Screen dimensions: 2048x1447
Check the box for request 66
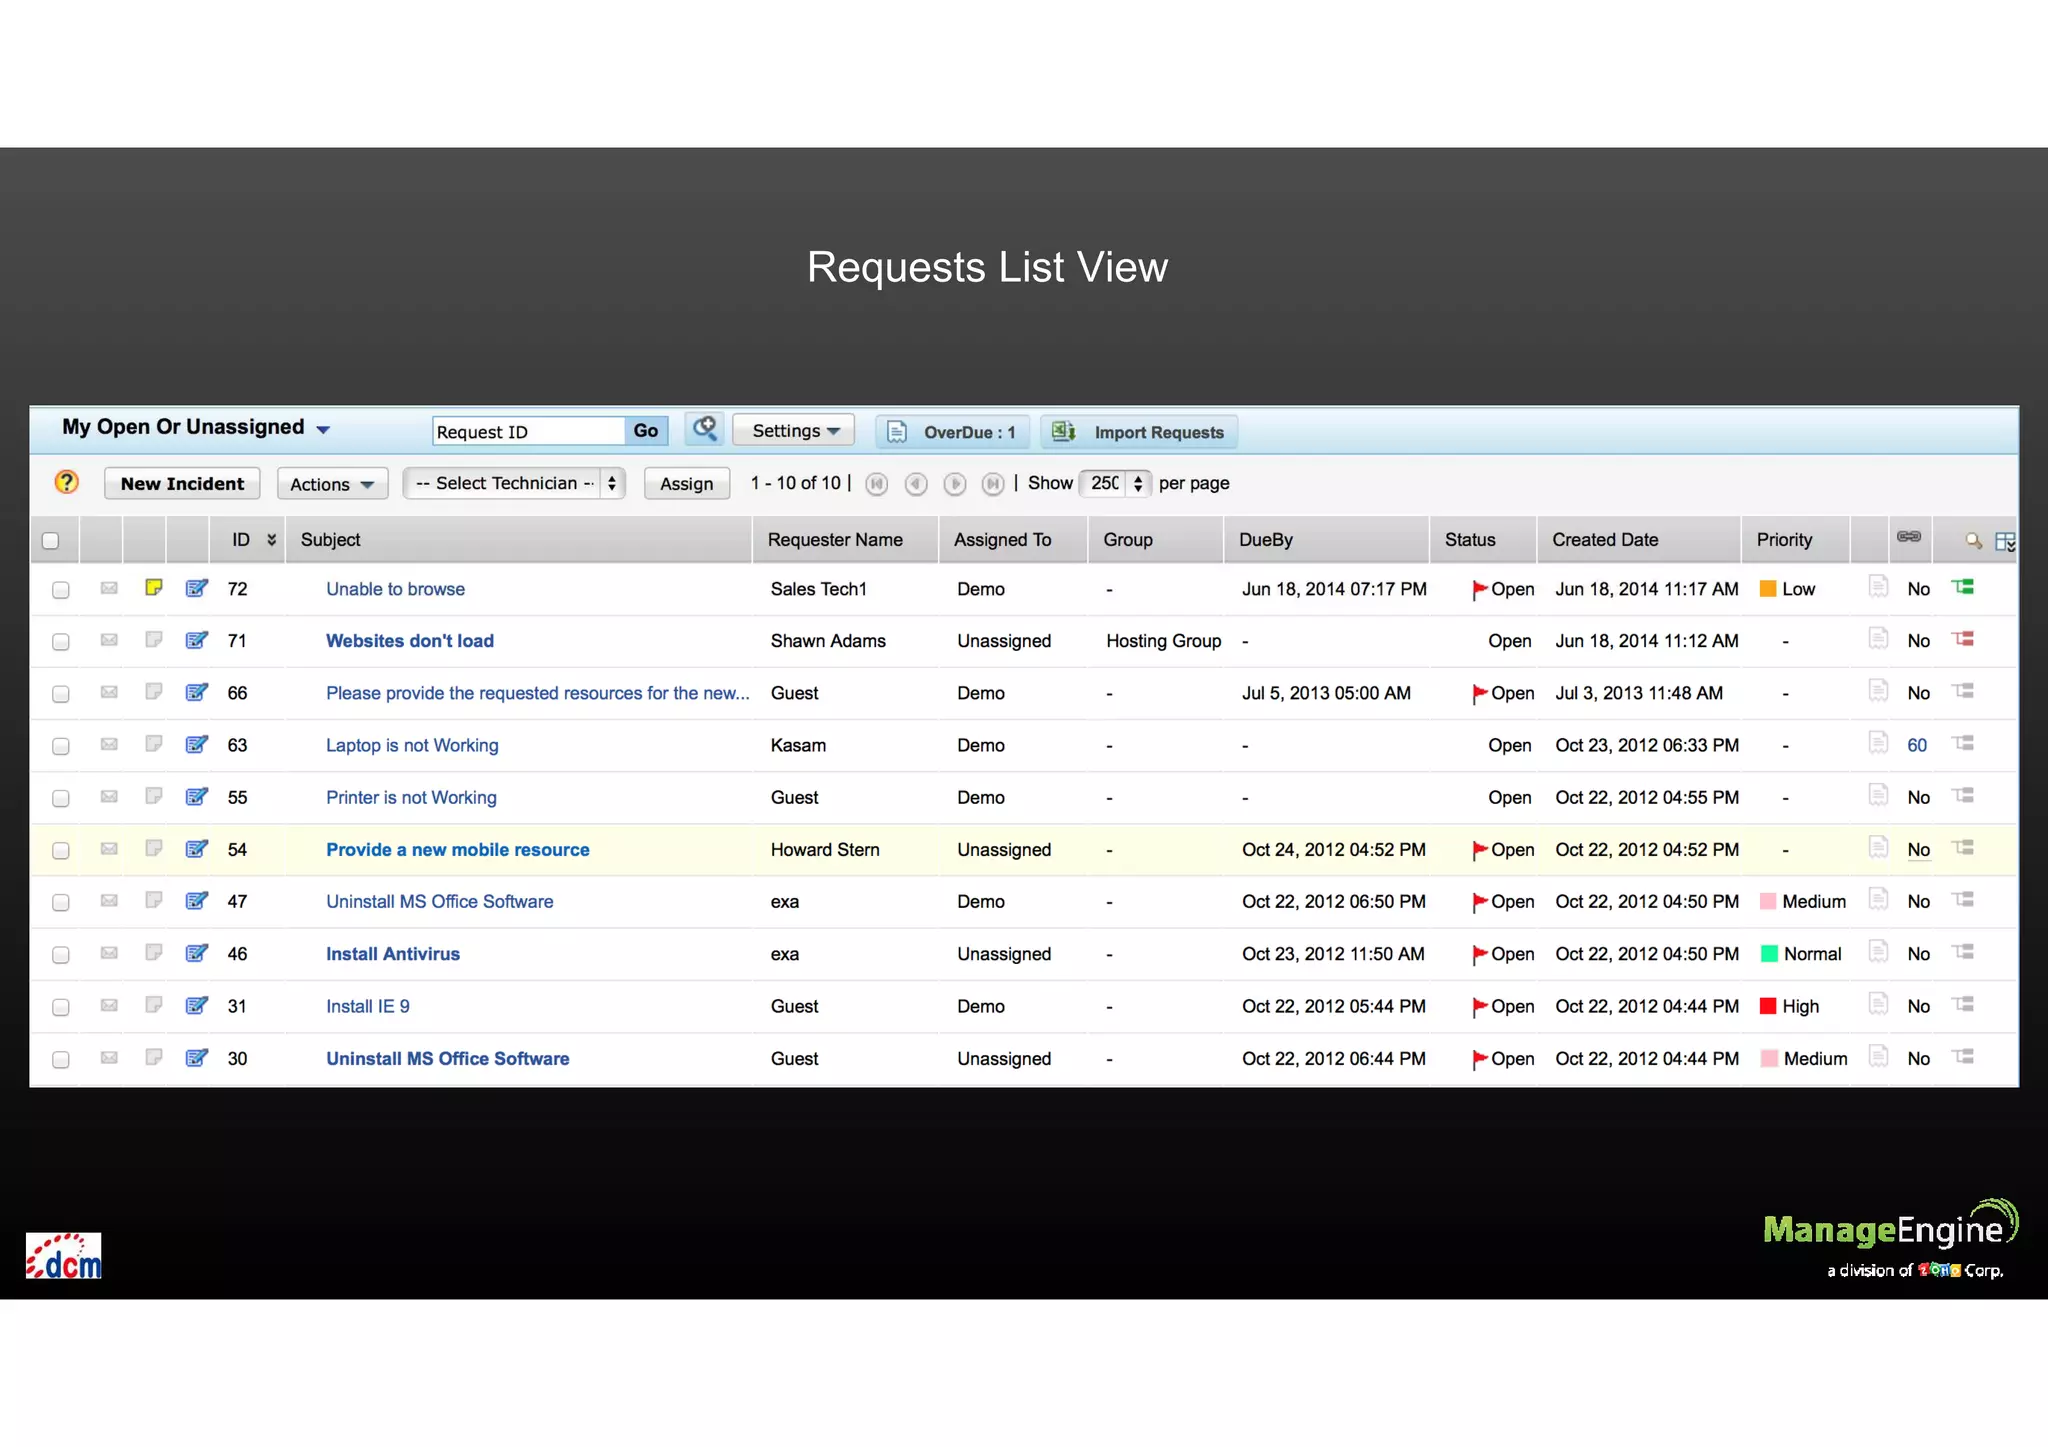[61, 694]
